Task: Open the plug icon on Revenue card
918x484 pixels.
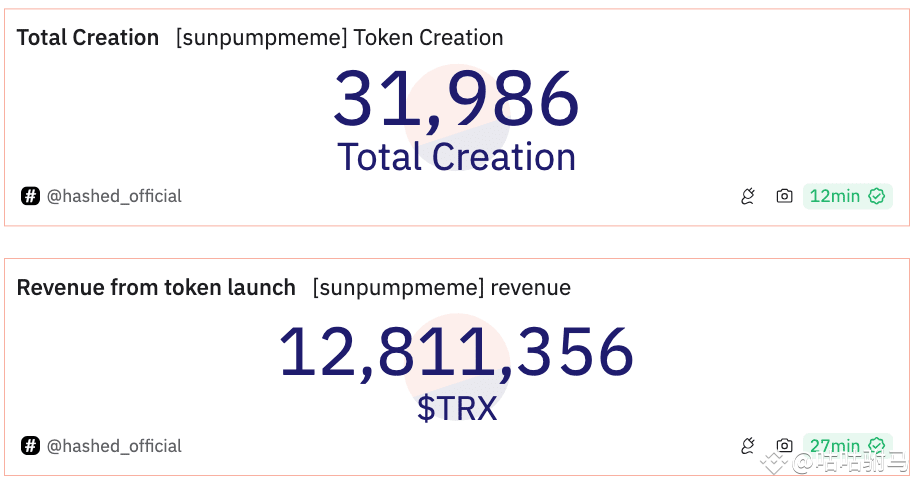Action: click(748, 446)
